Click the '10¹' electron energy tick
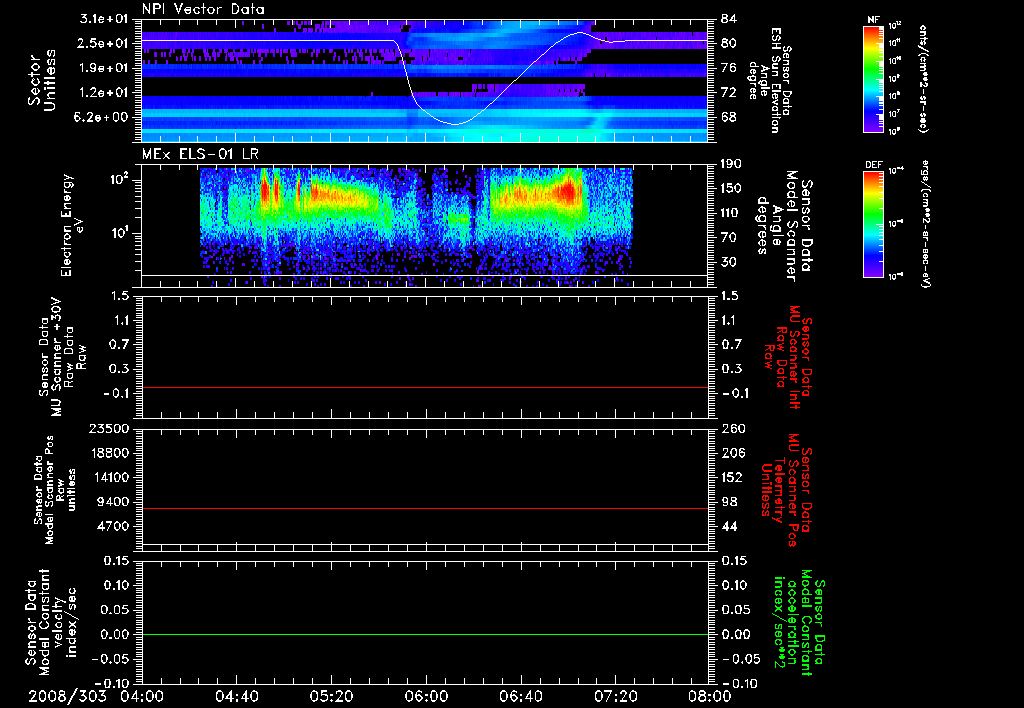This screenshot has width=1024, height=708. pos(118,233)
